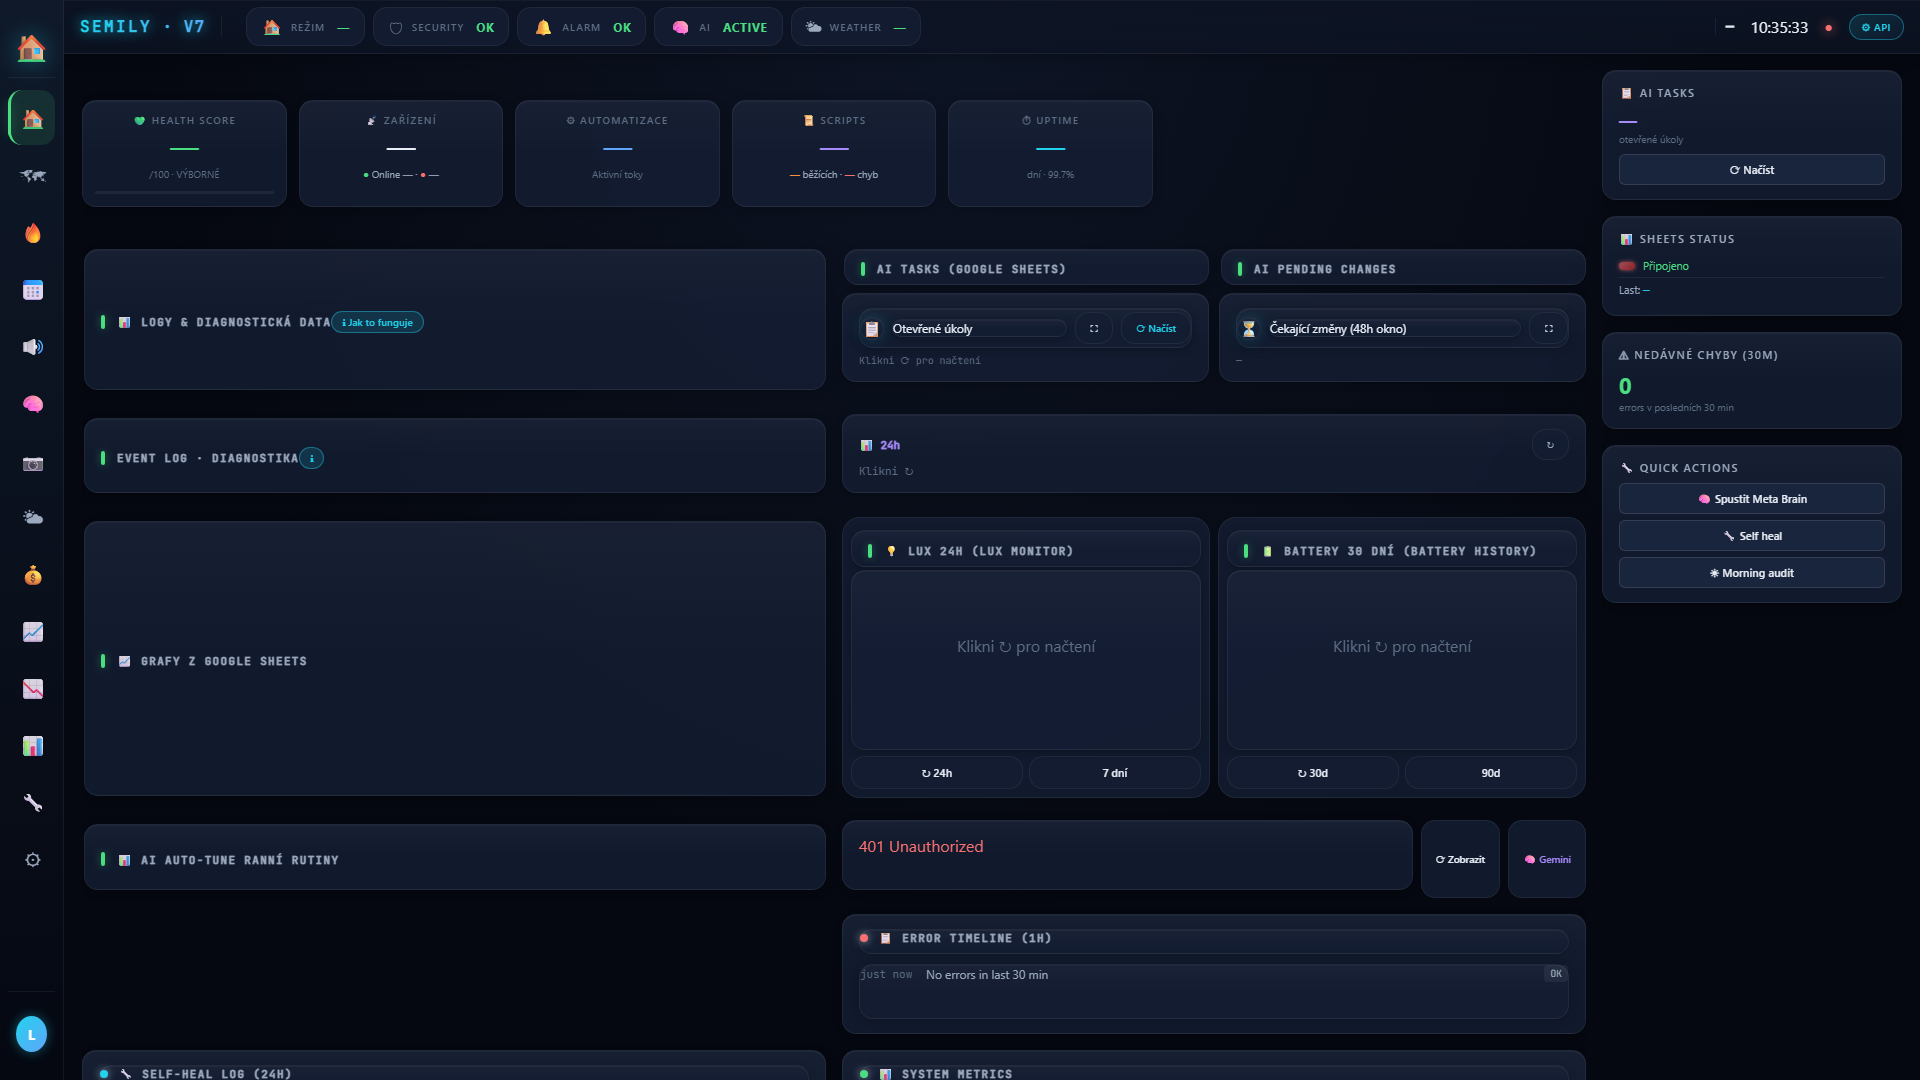Viewport: 1920px width, 1080px height.
Task: Click the 'AI Tasks (Google Sheets)' header
Action: pyautogui.click(x=1026, y=268)
